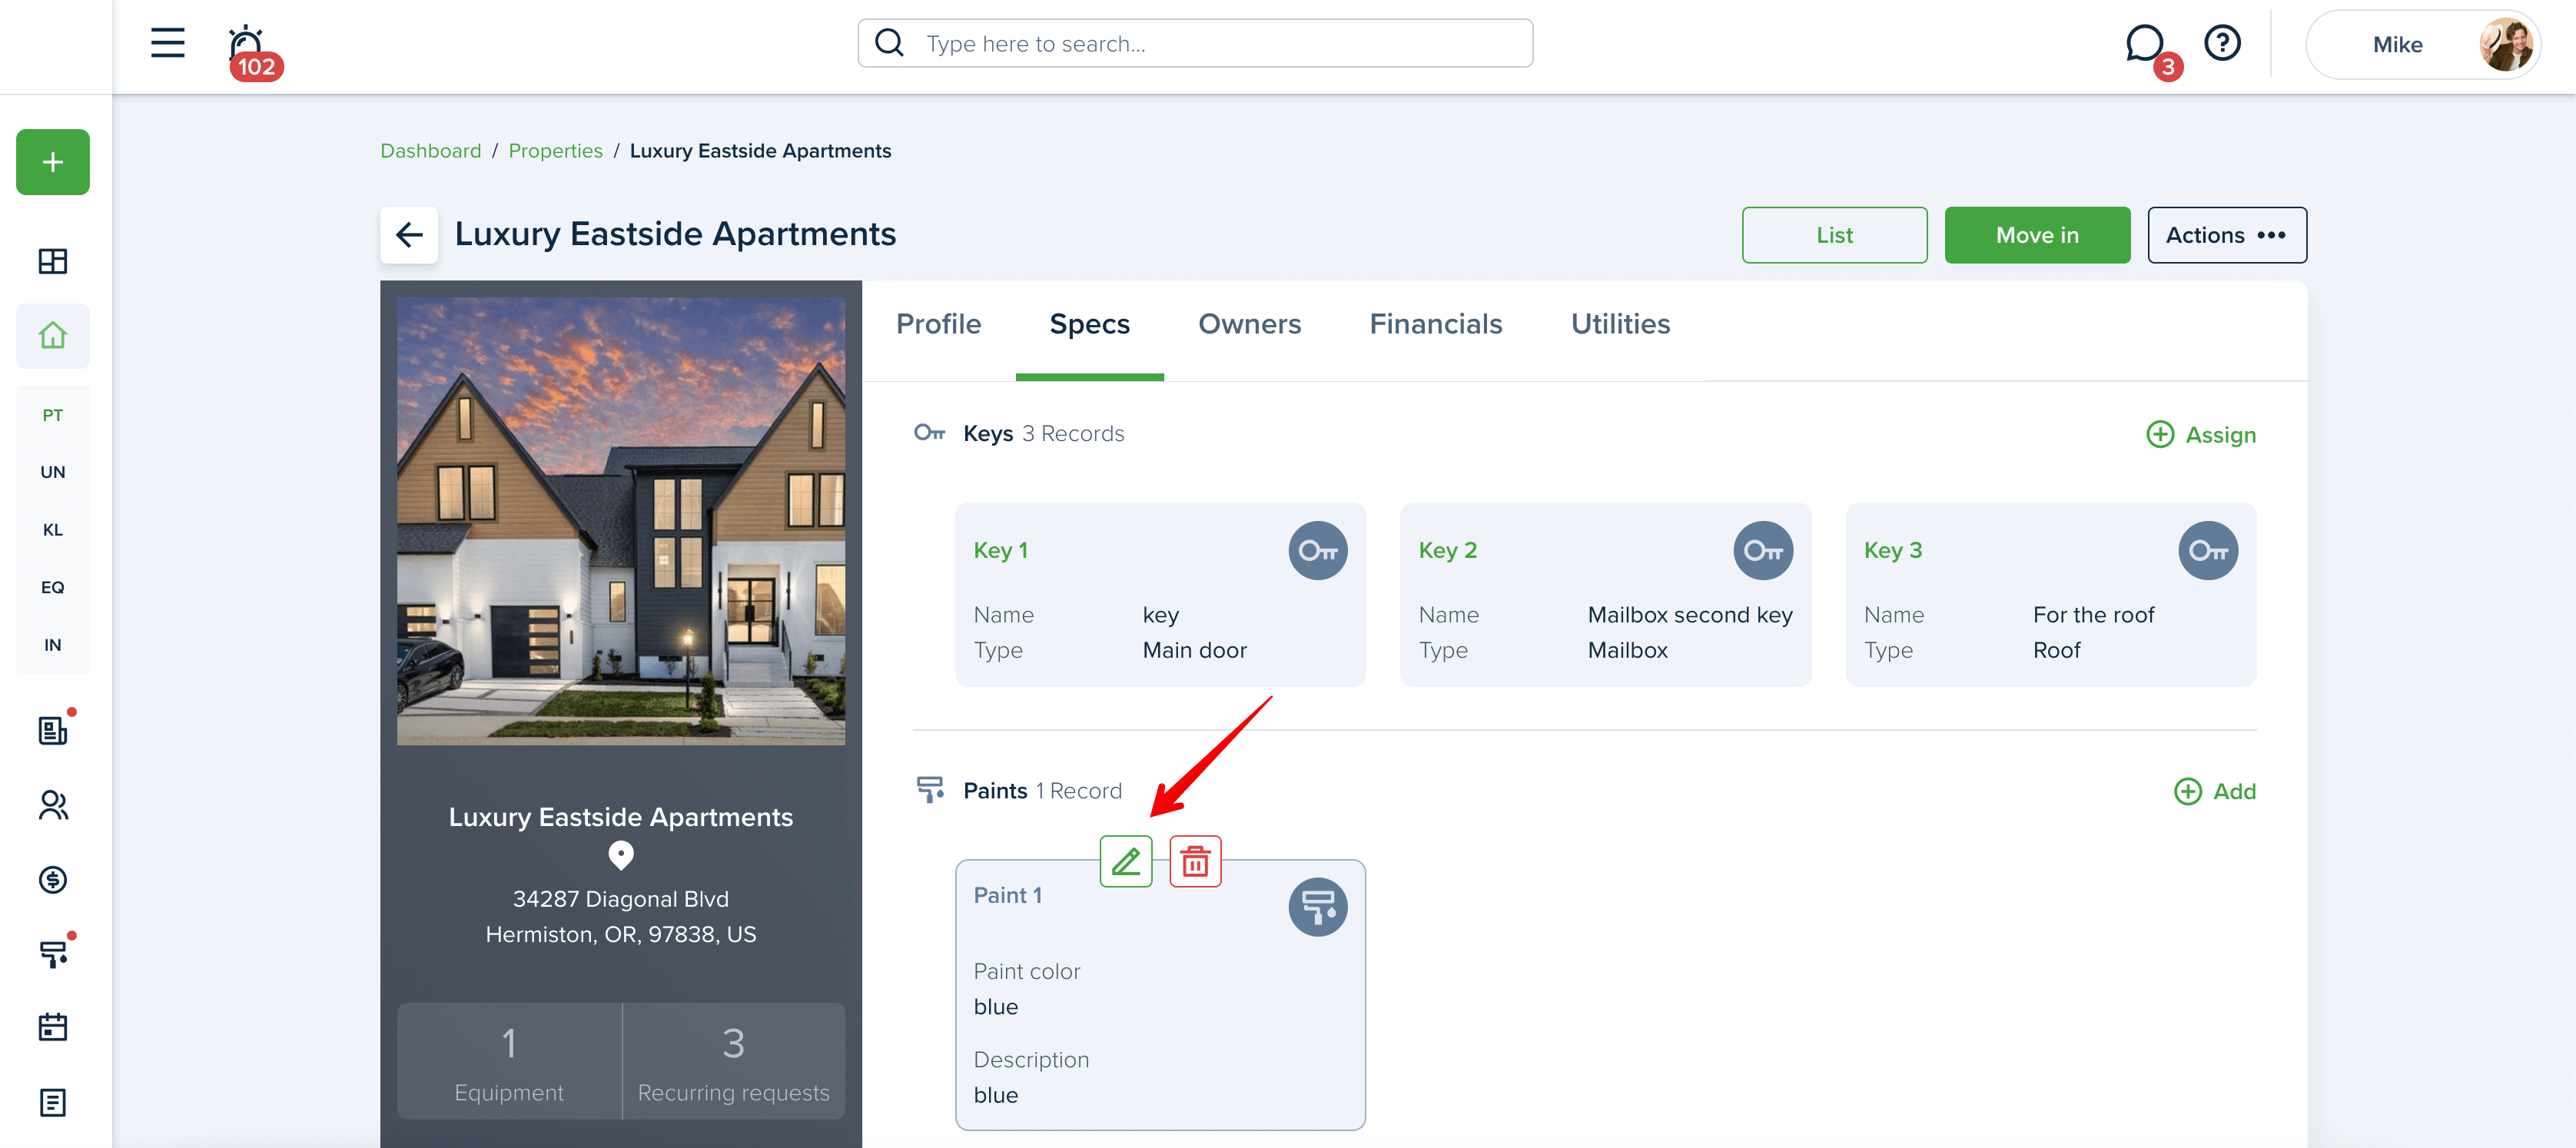This screenshot has height=1148, width=2576.
Task: Click the Keys section key icon
Action: pos(930,433)
